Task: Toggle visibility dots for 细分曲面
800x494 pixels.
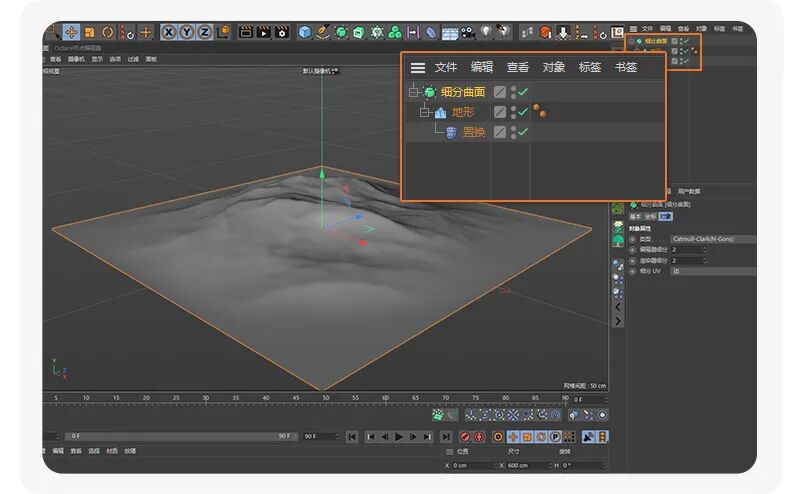Action: pyautogui.click(x=513, y=92)
